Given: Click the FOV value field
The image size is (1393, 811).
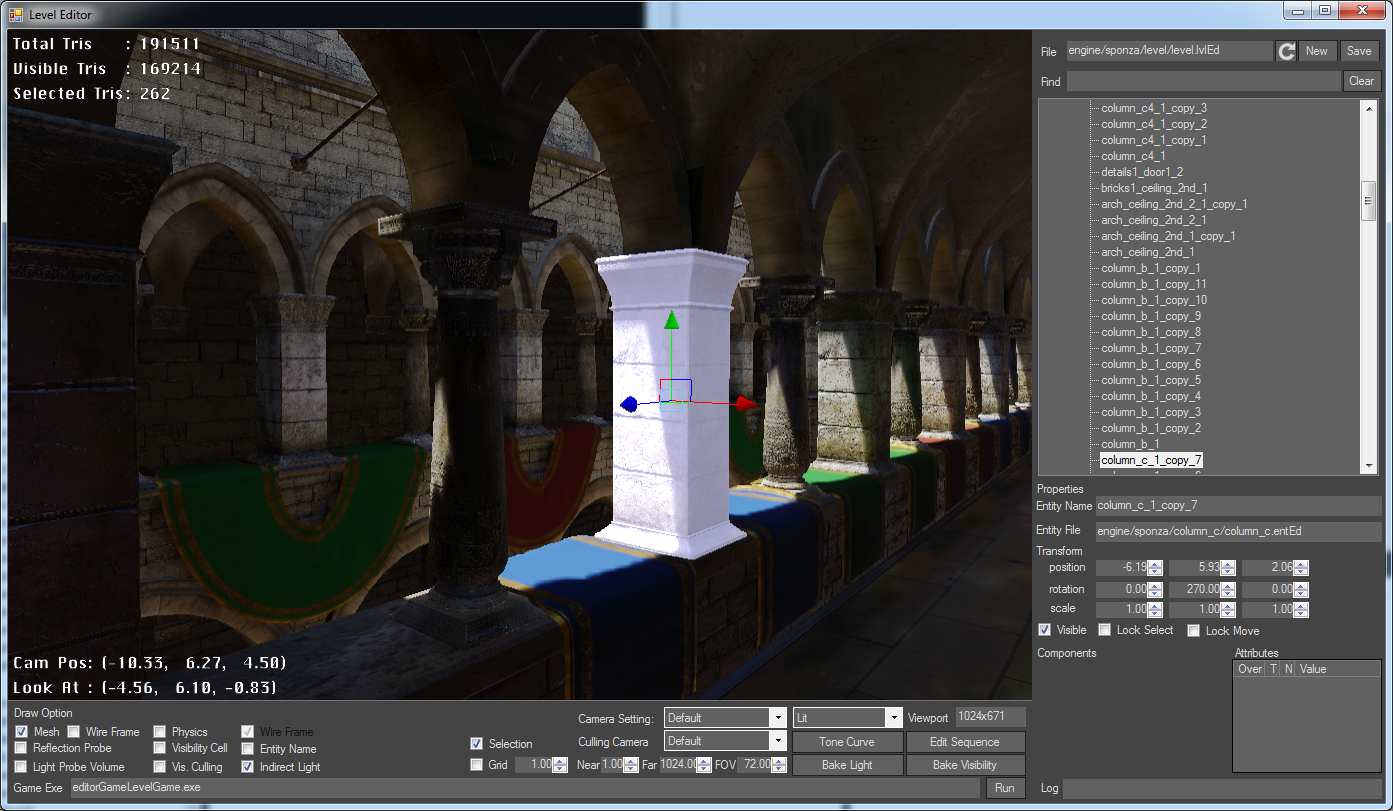Looking at the screenshot, I should coord(754,765).
